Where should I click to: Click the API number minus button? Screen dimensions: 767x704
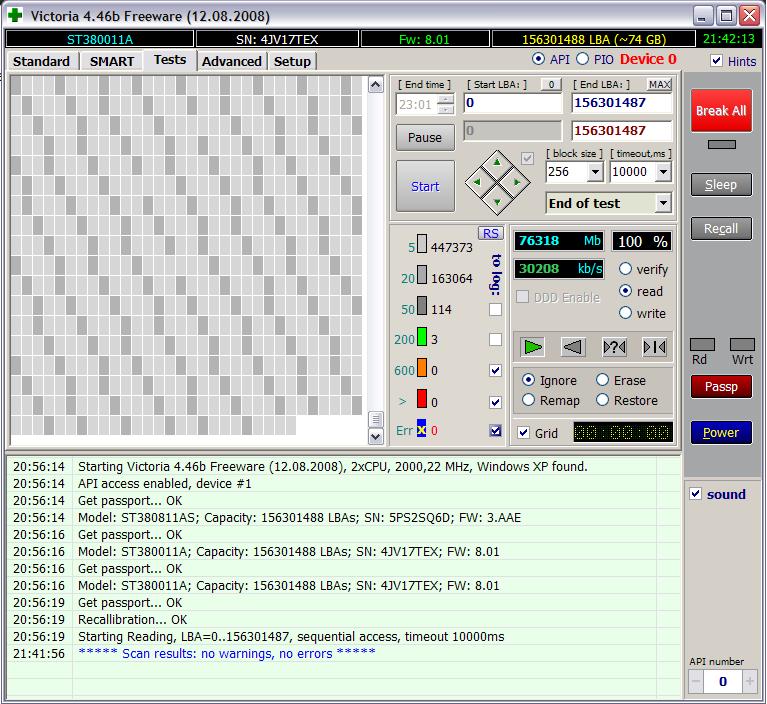point(696,681)
